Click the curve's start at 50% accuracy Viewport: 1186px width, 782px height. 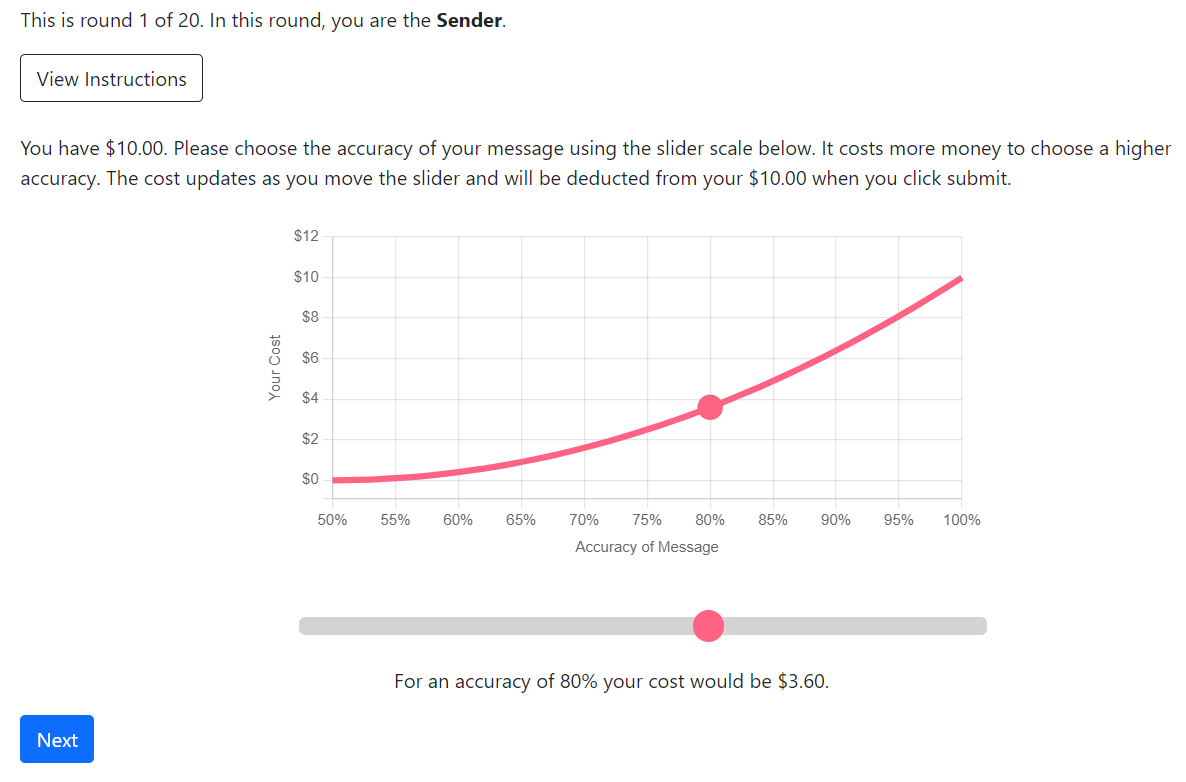point(334,479)
